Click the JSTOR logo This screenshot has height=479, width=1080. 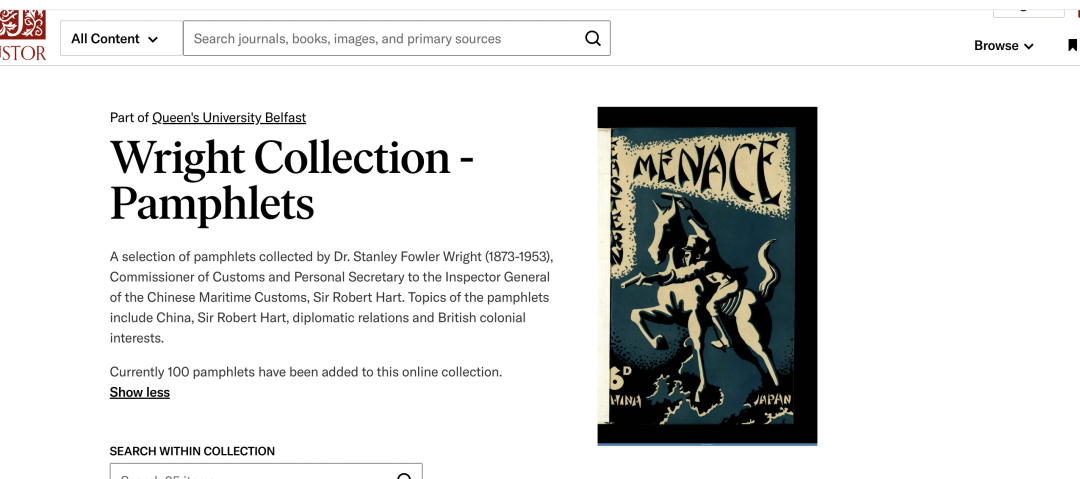tap(22, 35)
